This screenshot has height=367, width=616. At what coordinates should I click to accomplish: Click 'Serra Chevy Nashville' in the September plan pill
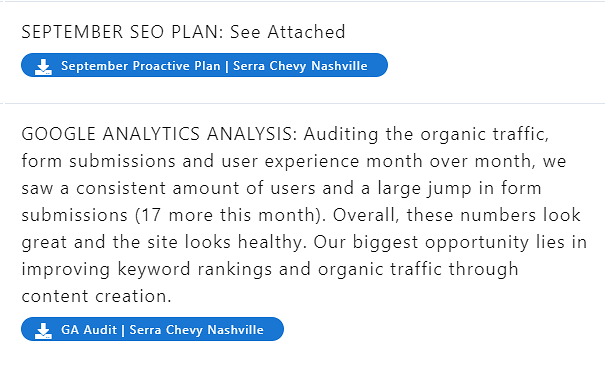300,66
